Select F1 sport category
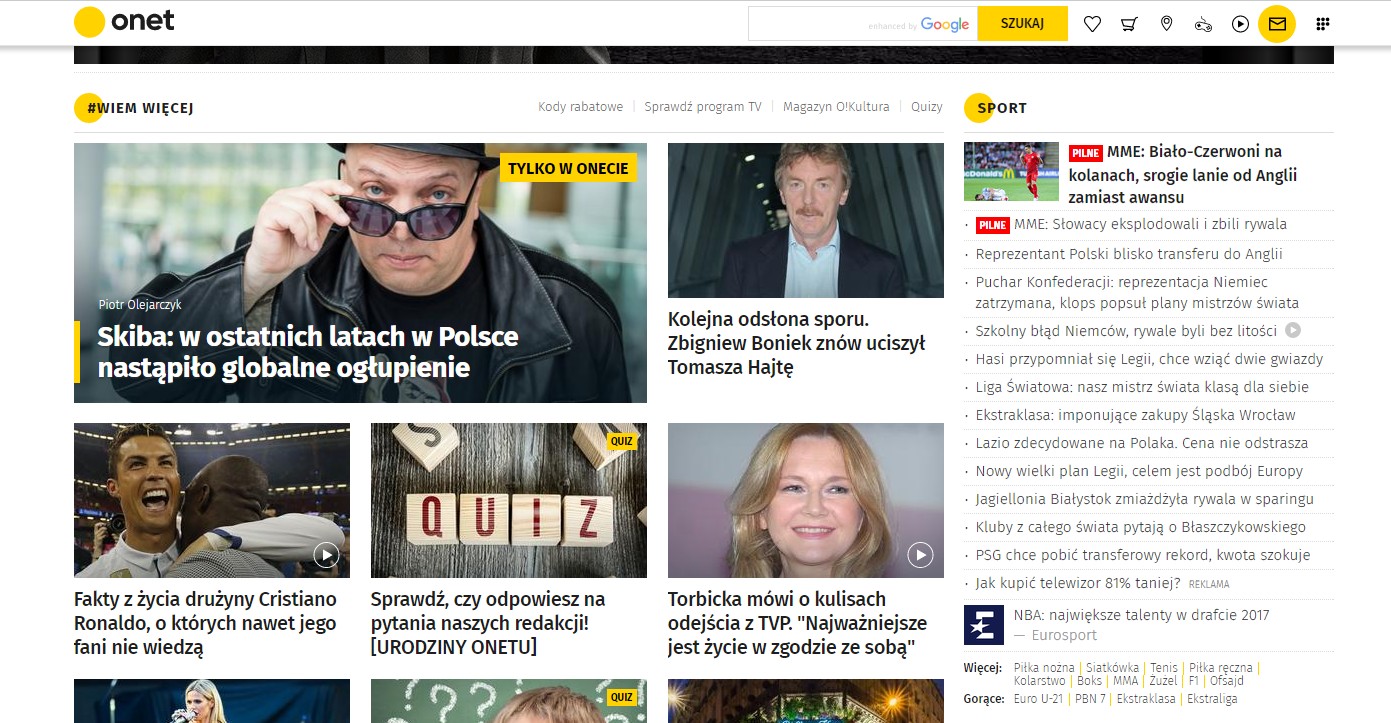Screen dimensions: 1391x723 tap(1193, 680)
